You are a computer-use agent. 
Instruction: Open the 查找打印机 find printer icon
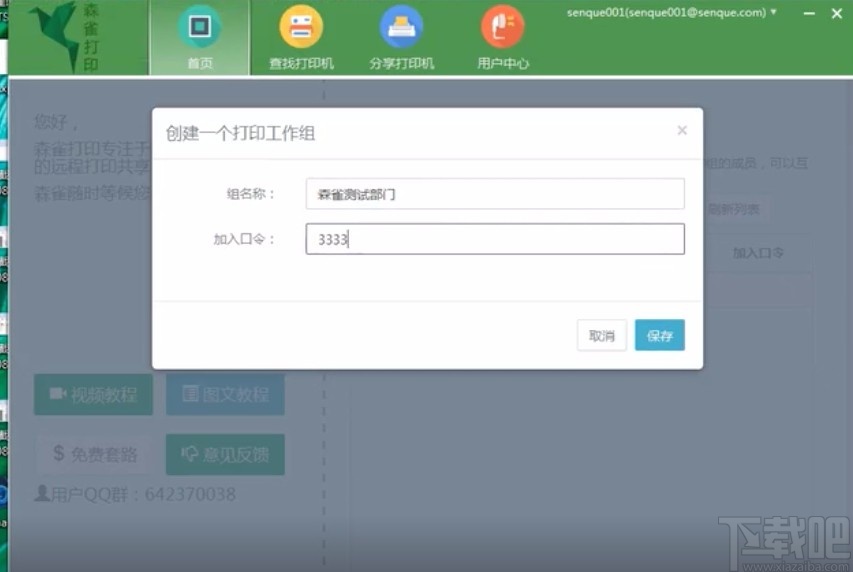tap(301, 26)
